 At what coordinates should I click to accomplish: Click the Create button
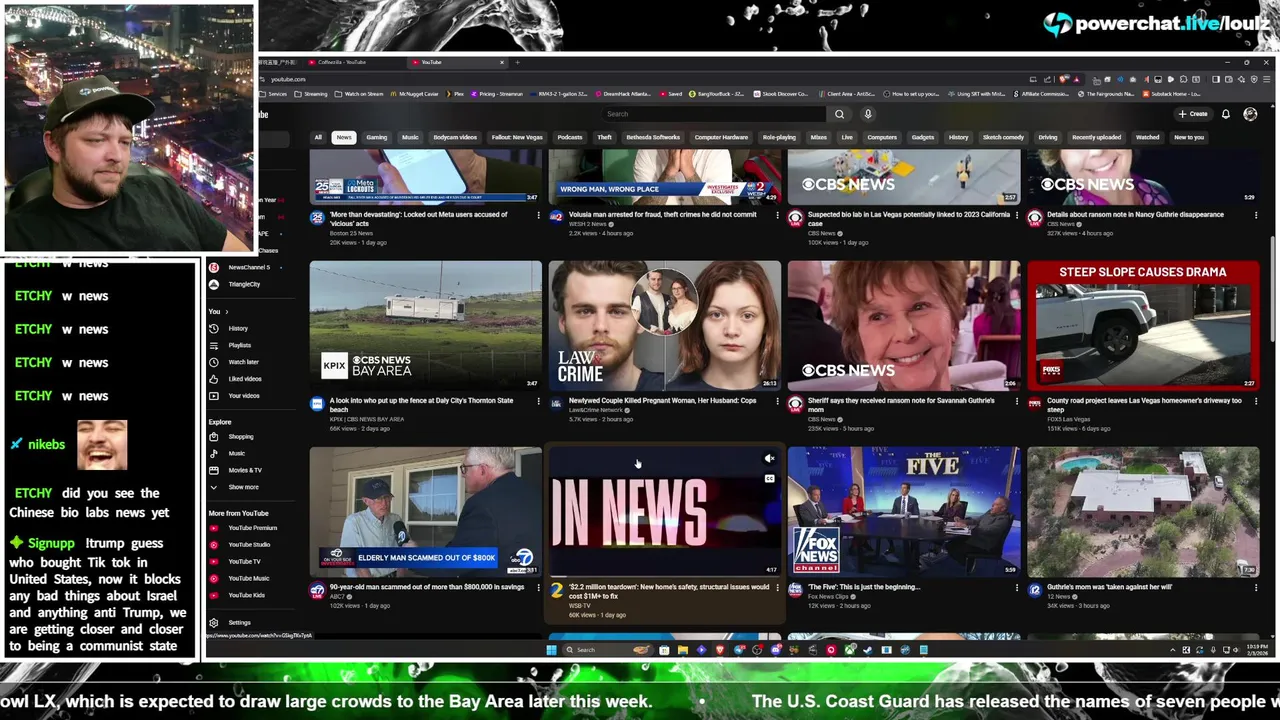[1193, 114]
